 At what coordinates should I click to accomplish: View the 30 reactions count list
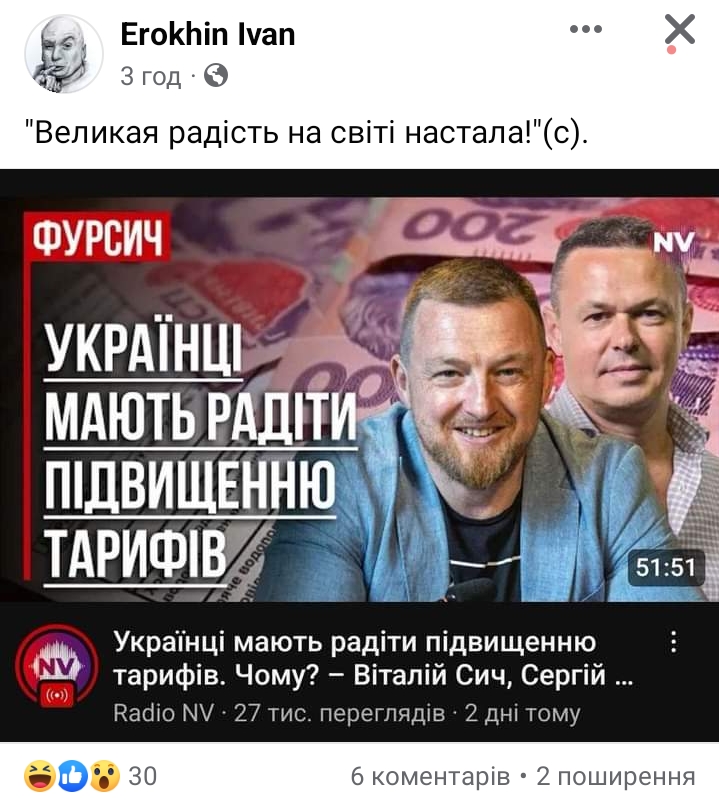coord(142,776)
